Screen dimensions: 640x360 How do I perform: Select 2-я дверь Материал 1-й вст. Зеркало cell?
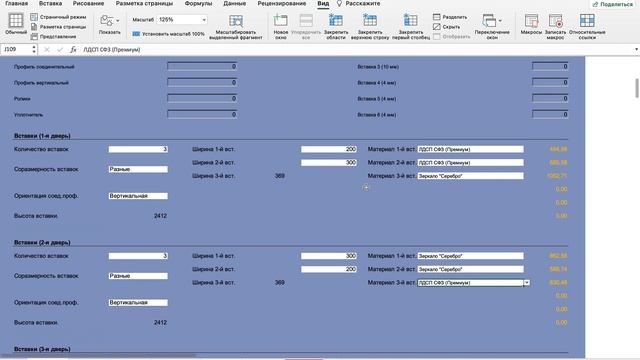[x=470, y=256]
